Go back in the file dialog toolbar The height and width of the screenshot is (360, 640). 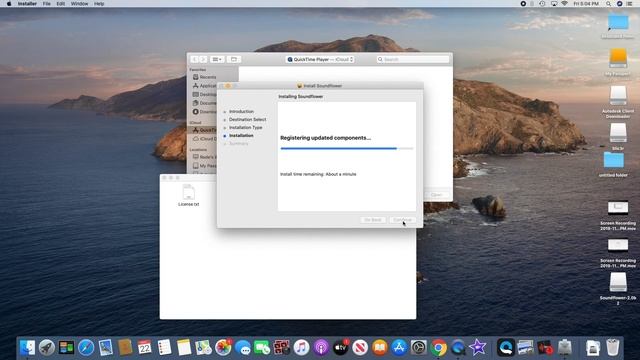[195, 60]
